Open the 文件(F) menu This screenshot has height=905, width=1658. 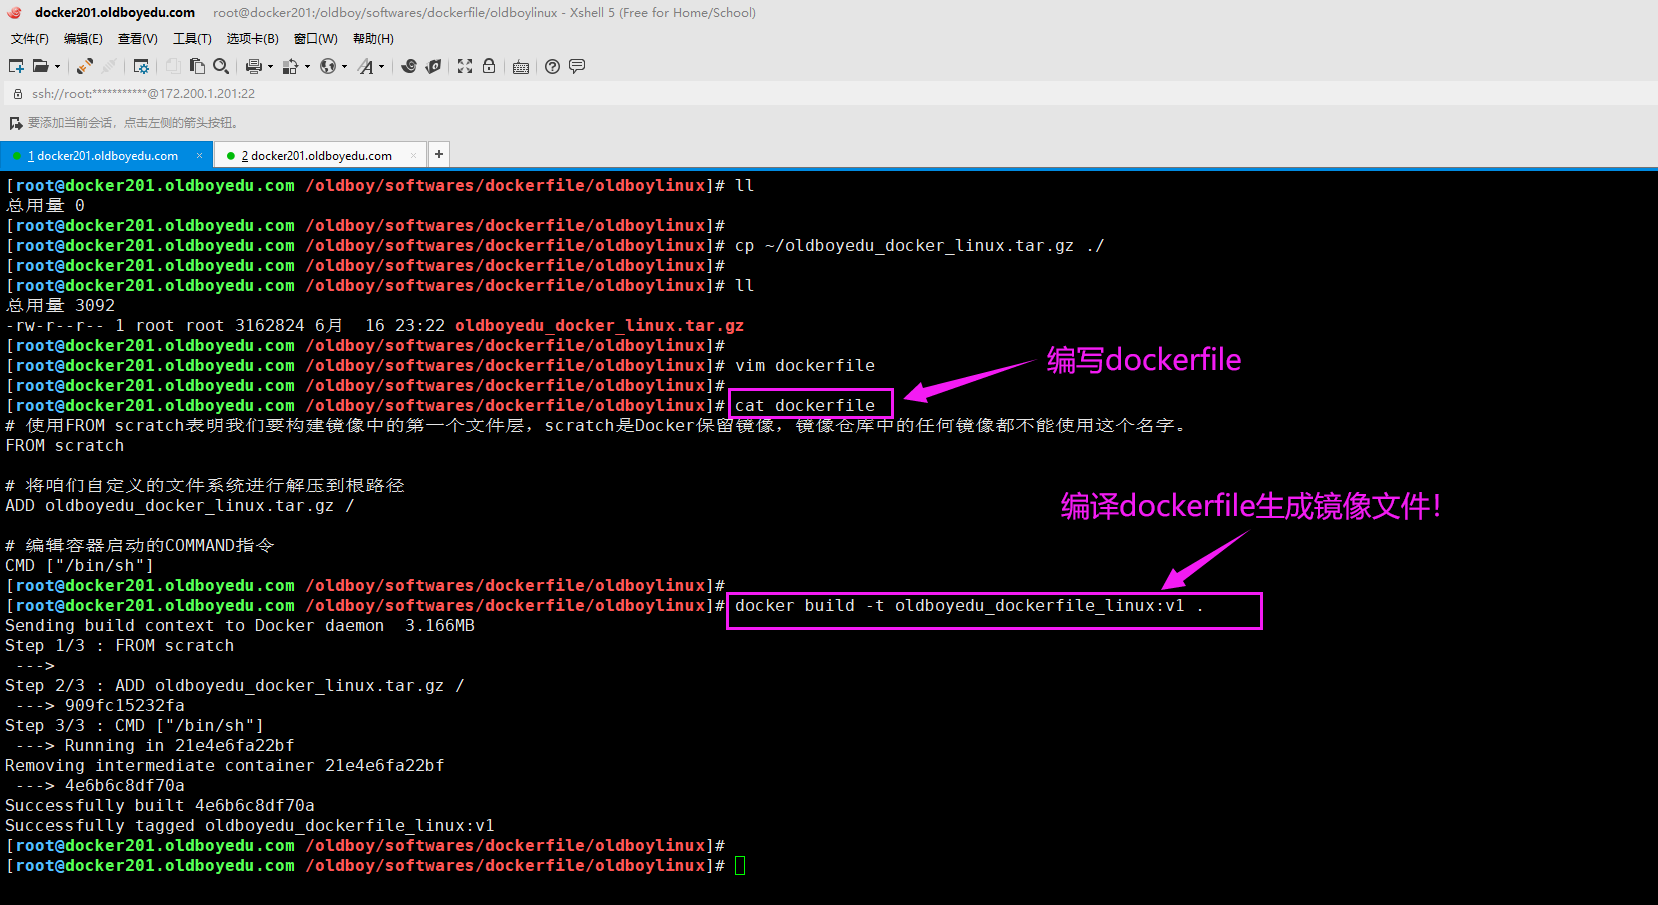(x=29, y=39)
